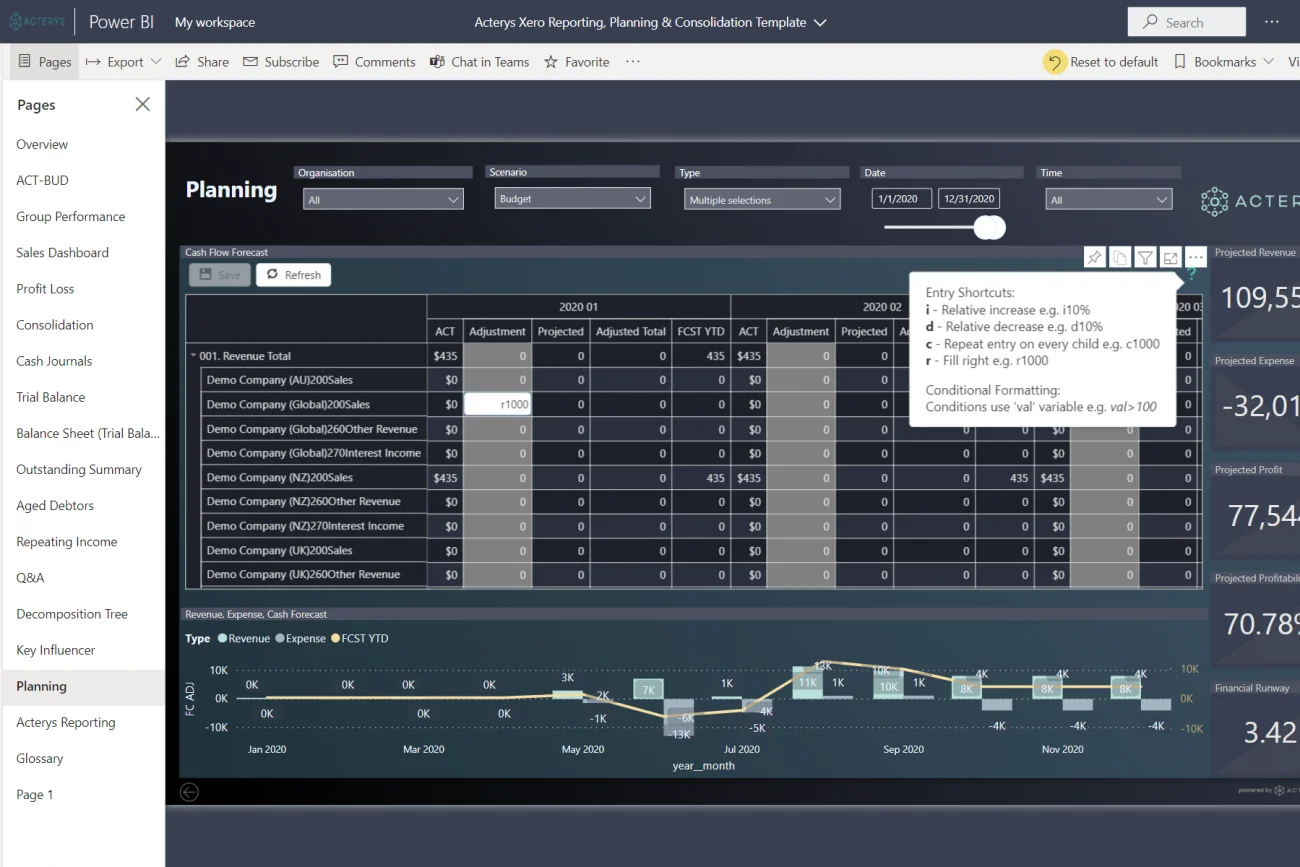The height and width of the screenshot is (867, 1300).
Task: Click the Acterys logo in the header
Action: [37, 22]
